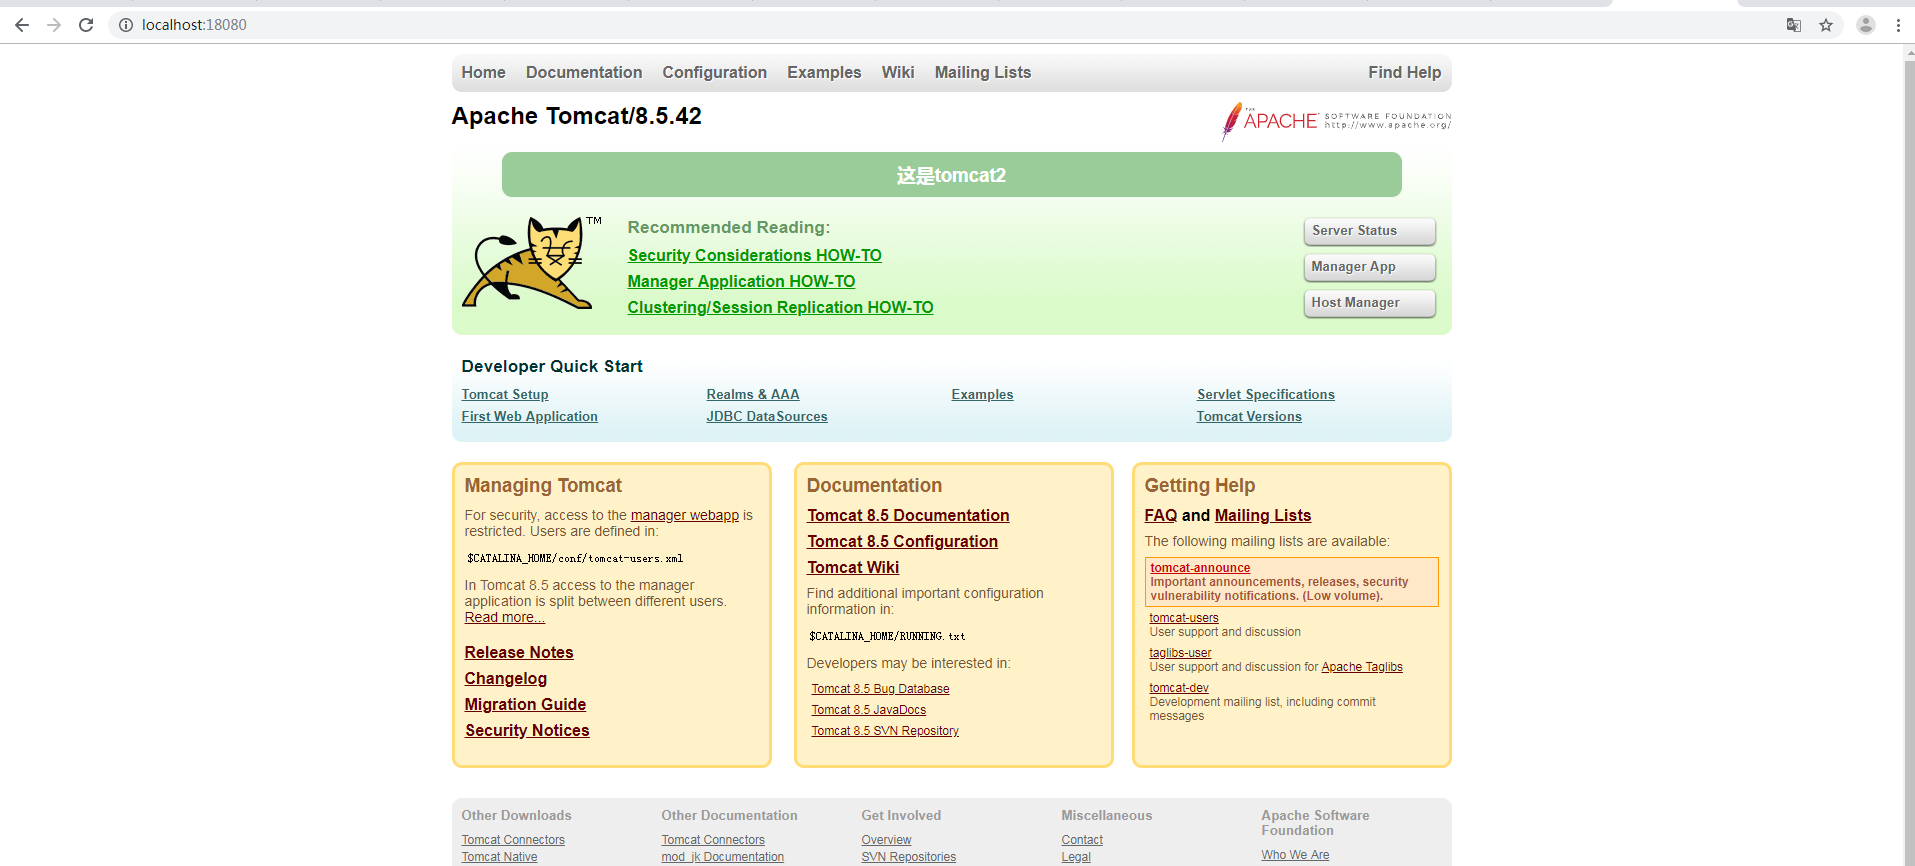Screen dimensions: 1915x866
Task: Open Chrome three-dot menu
Action: pos(1898,25)
